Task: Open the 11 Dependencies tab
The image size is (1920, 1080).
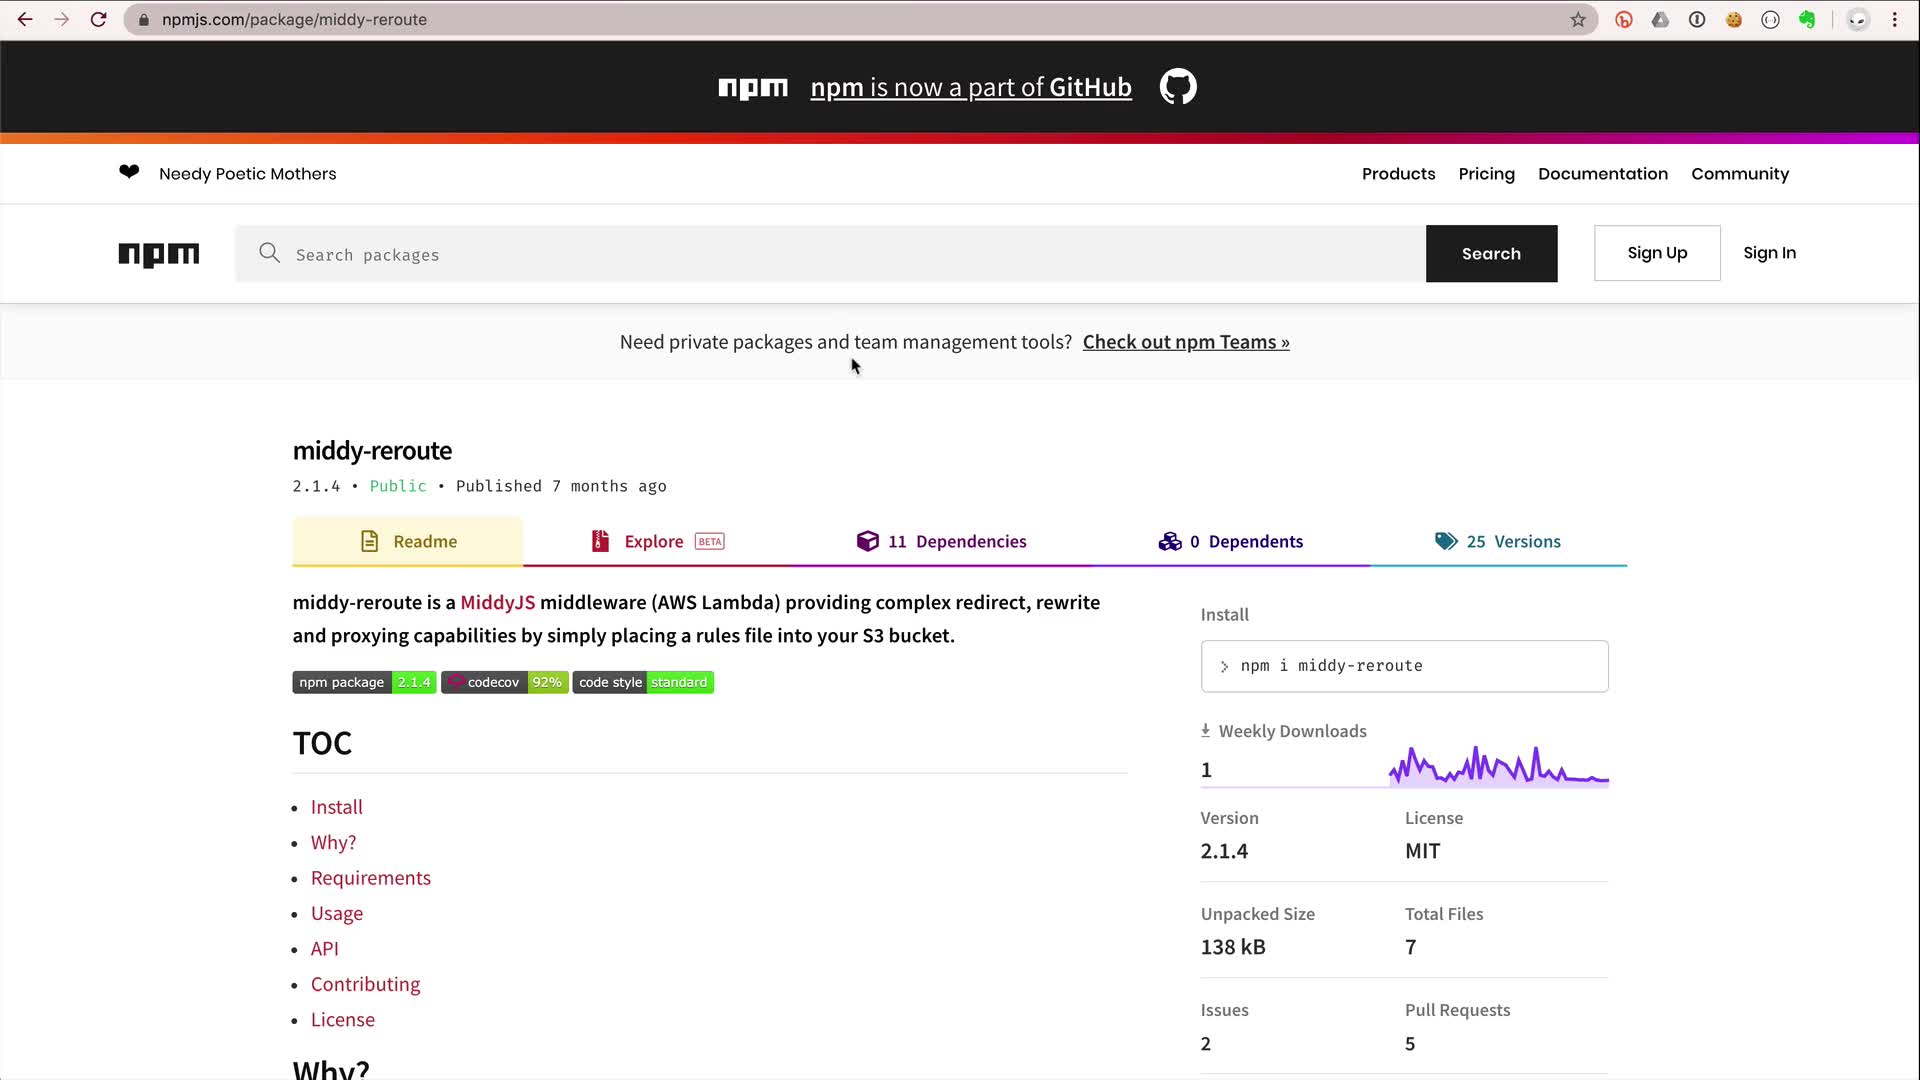Action: pos(942,541)
